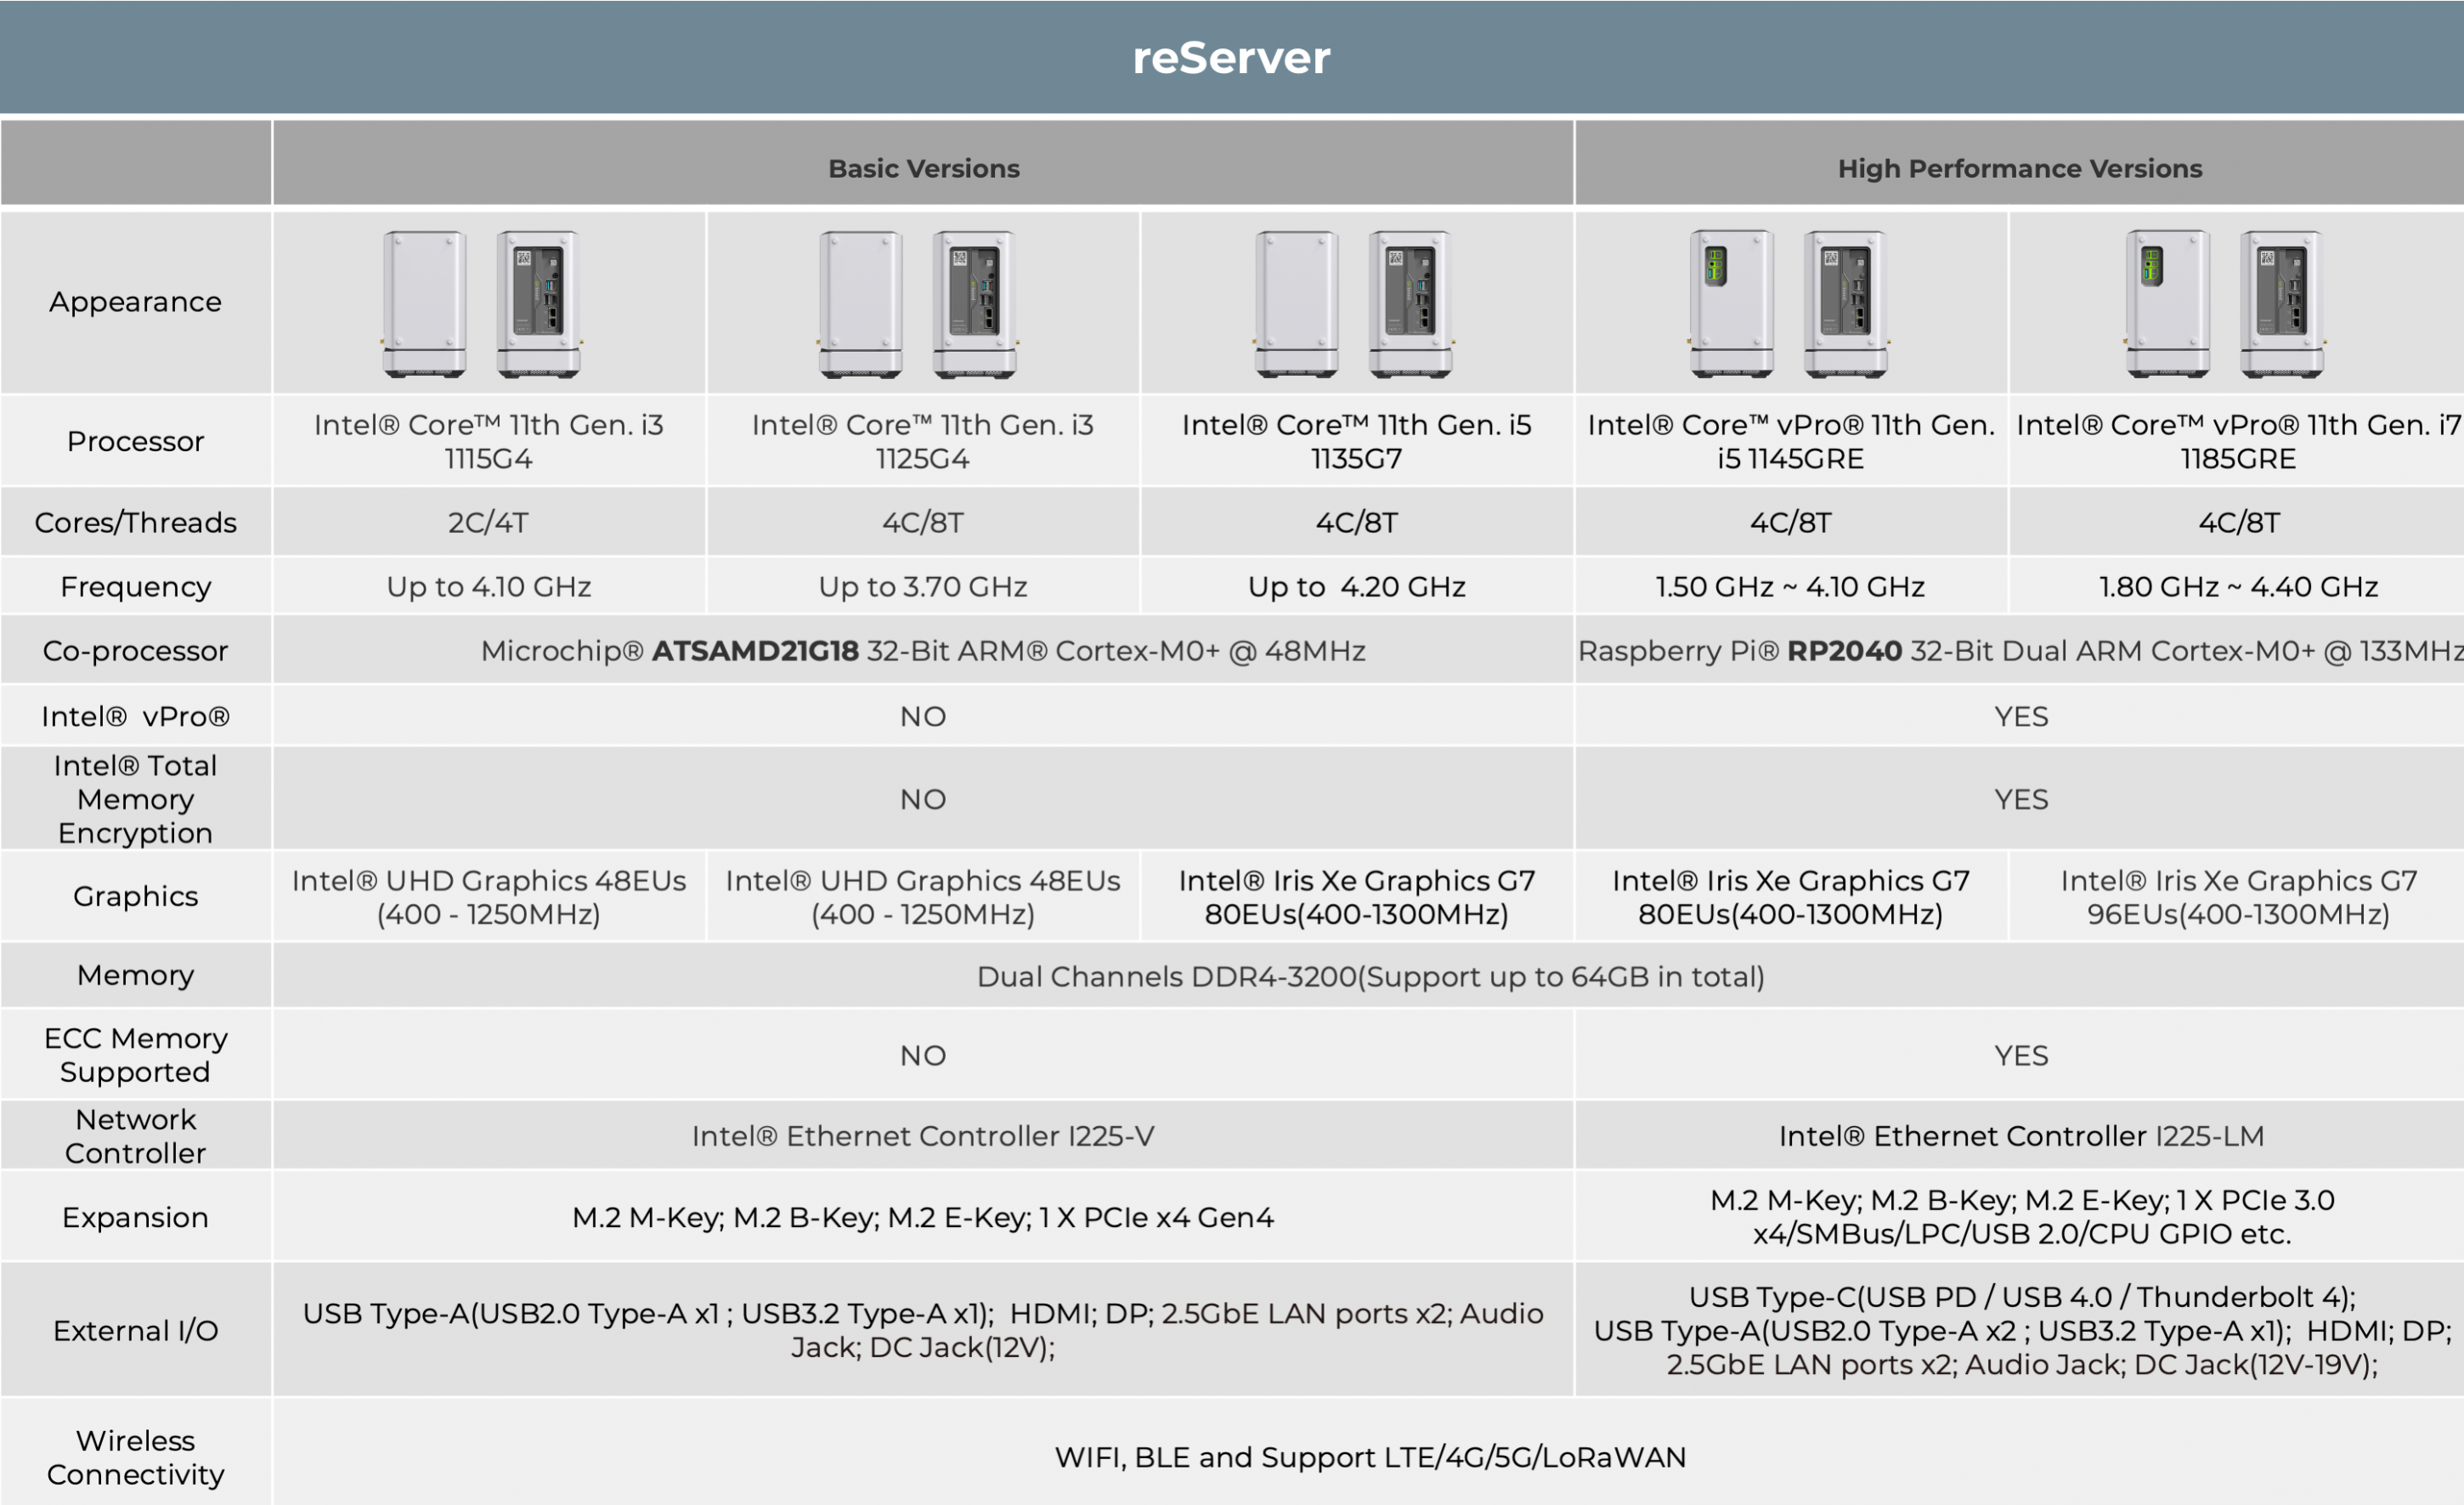Click Iris Xe Graphics G7 96EUs cell
The image size is (2464, 1505).
(x=2237, y=897)
